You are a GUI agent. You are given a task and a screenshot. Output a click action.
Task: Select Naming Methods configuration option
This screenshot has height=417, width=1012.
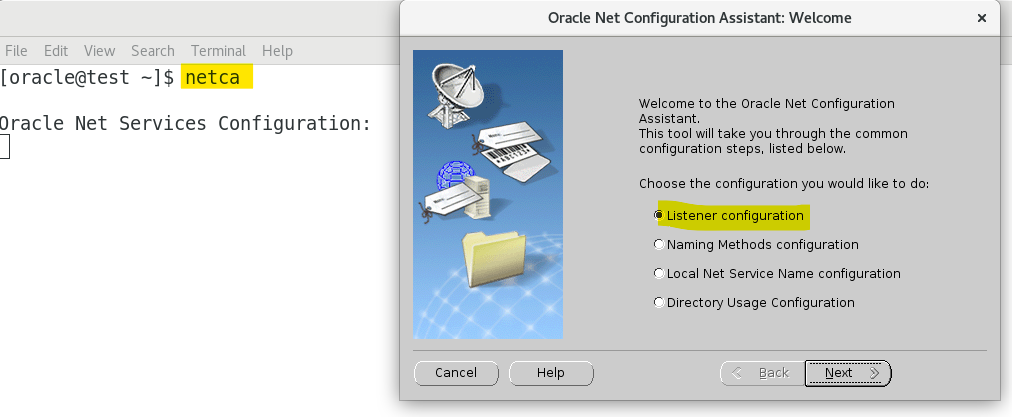coord(659,245)
